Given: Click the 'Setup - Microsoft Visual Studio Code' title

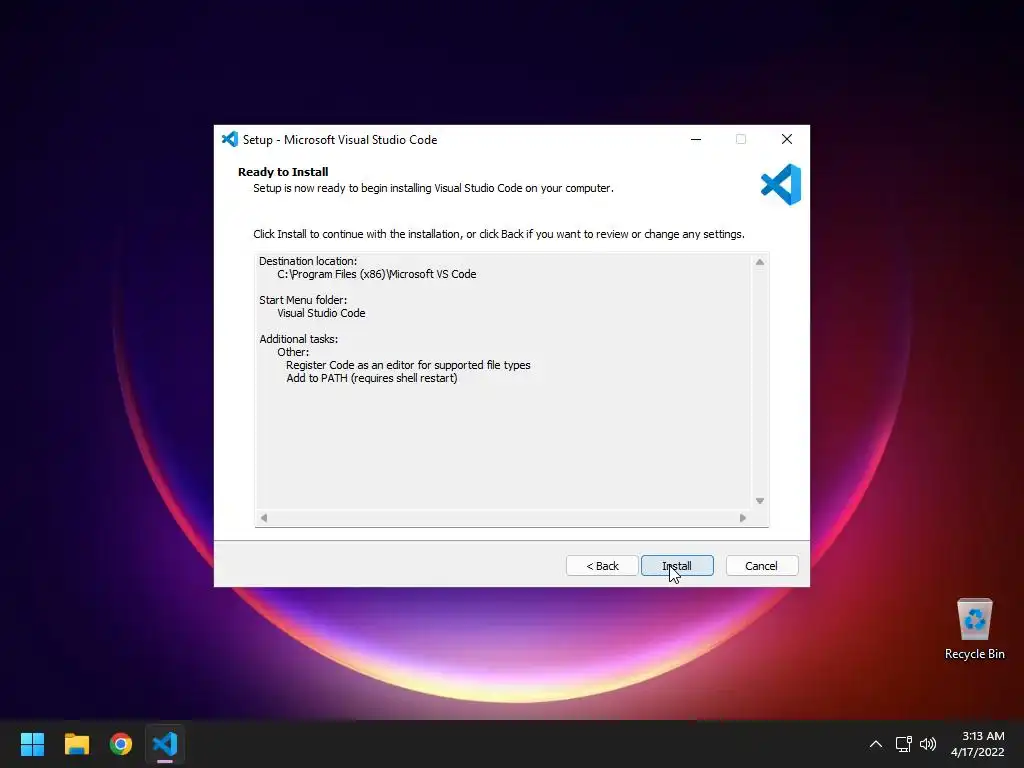Looking at the screenshot, I should [340, 140].
